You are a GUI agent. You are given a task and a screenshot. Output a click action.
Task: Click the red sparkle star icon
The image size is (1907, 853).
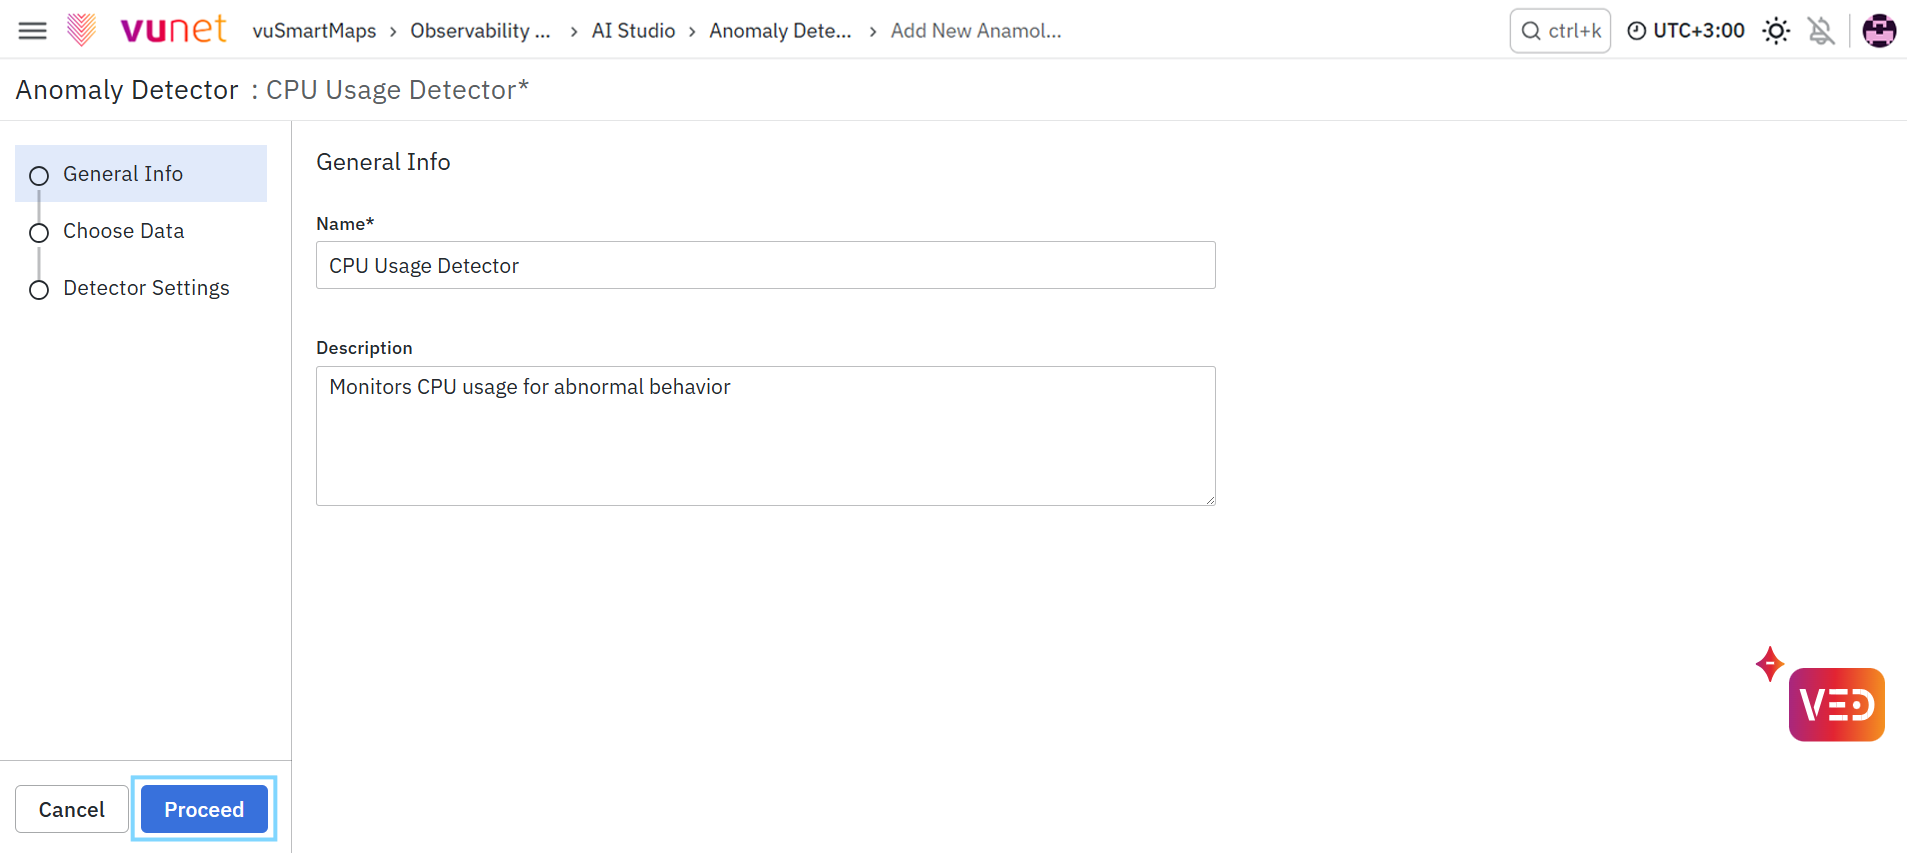[1770, 664]
